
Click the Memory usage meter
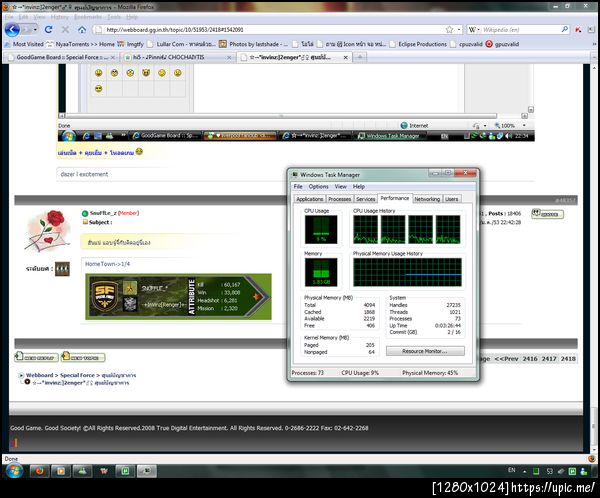(x=321, y=272)
